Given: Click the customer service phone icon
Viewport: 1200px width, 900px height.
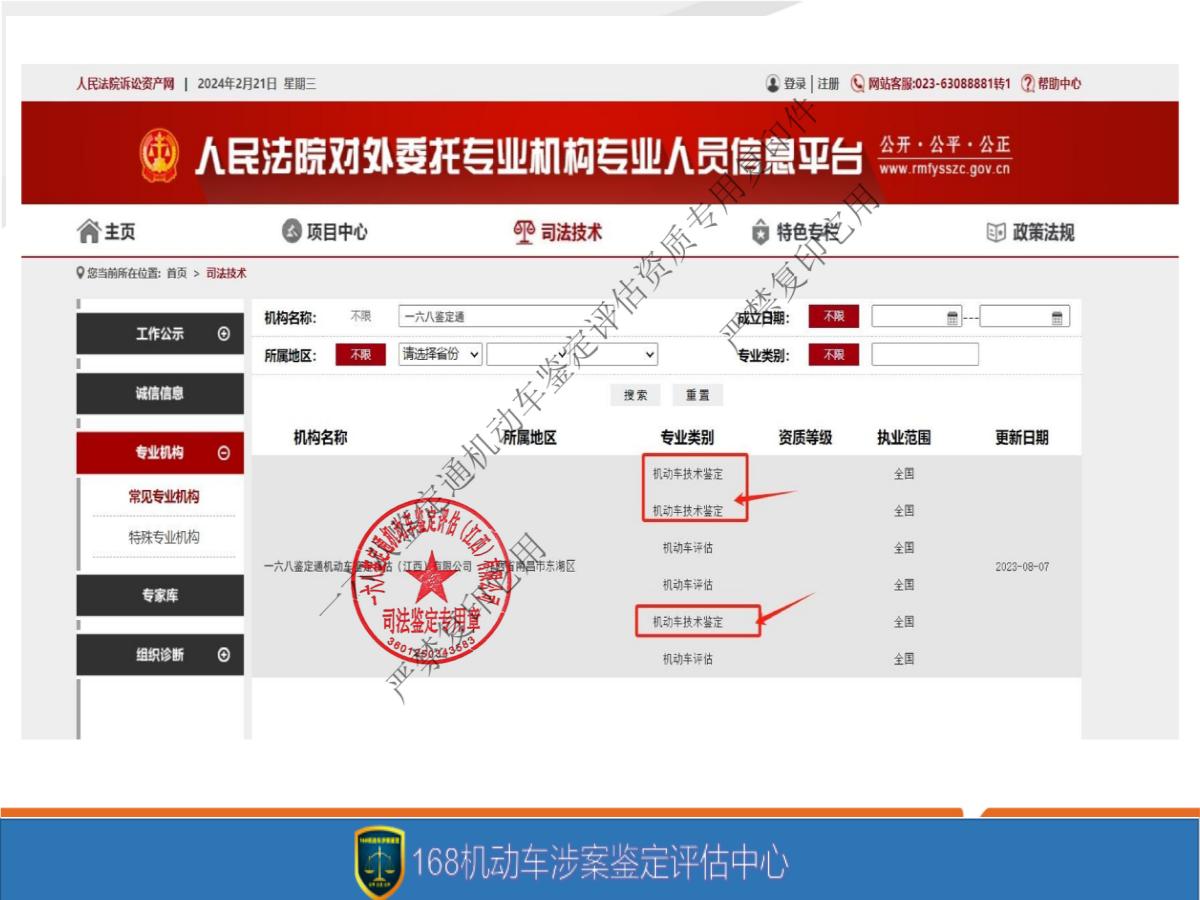Looking at the screenshot, I should (858, 84).
